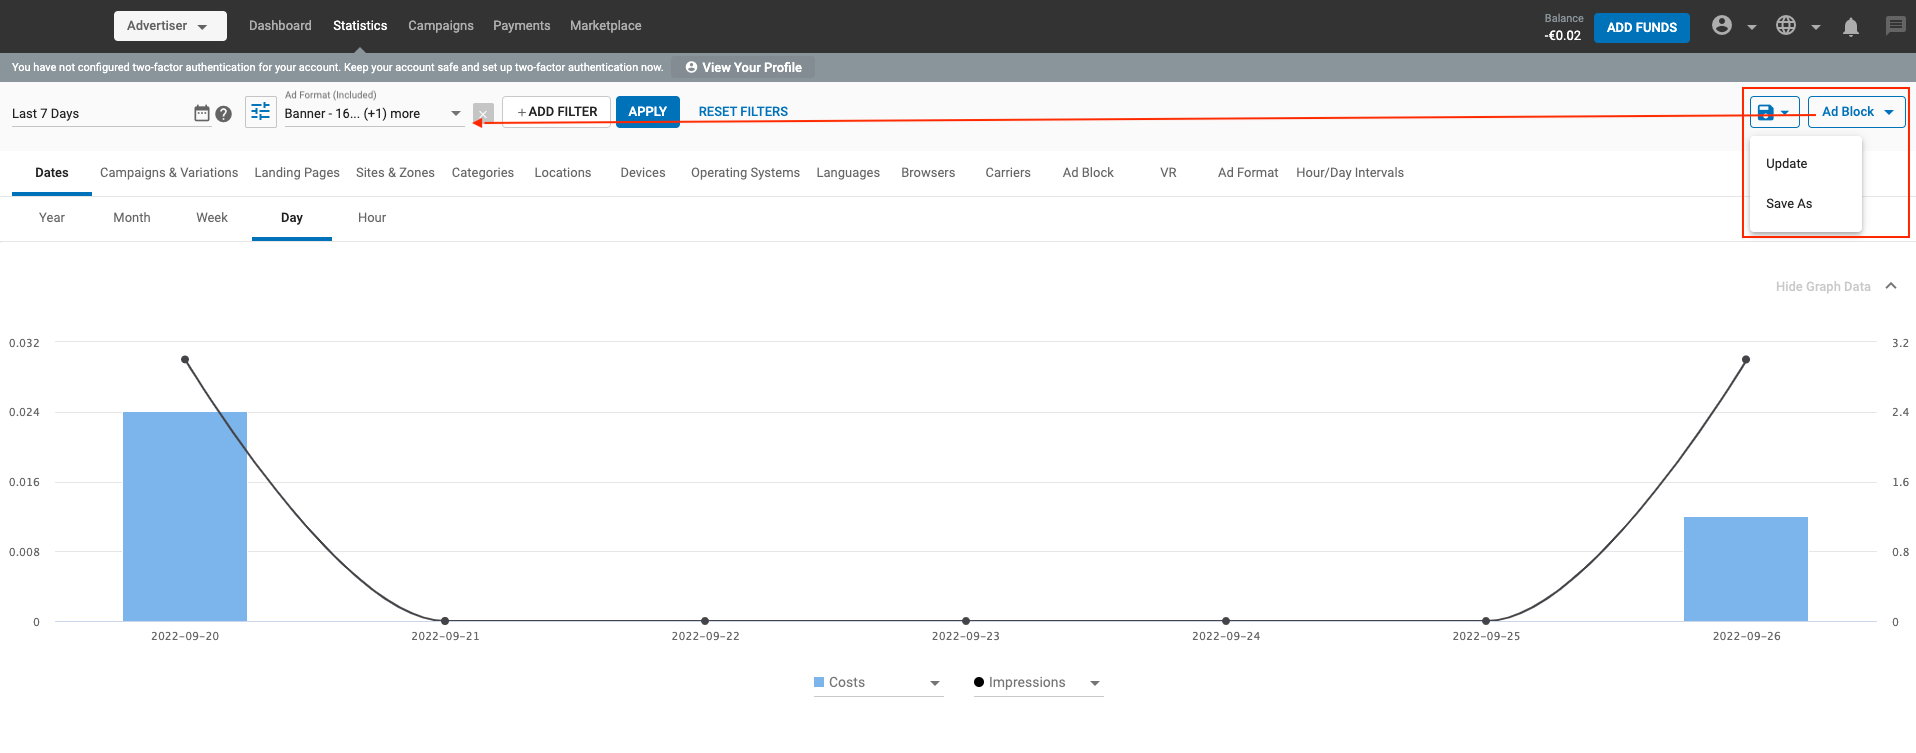Click the date range help question mark
This screenshot has height=753, width=1916.
(224, 114)
